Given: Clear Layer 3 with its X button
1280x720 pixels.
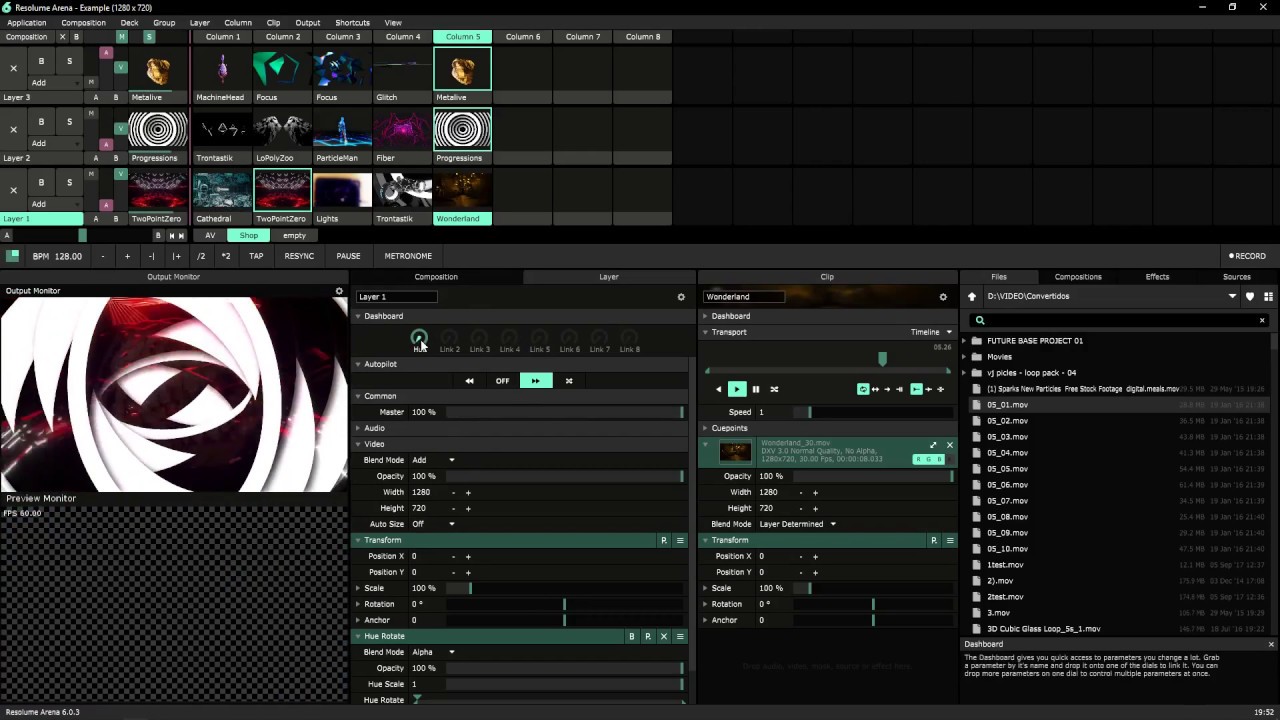Looking at the screenshot, I should [x=13, y=69].
